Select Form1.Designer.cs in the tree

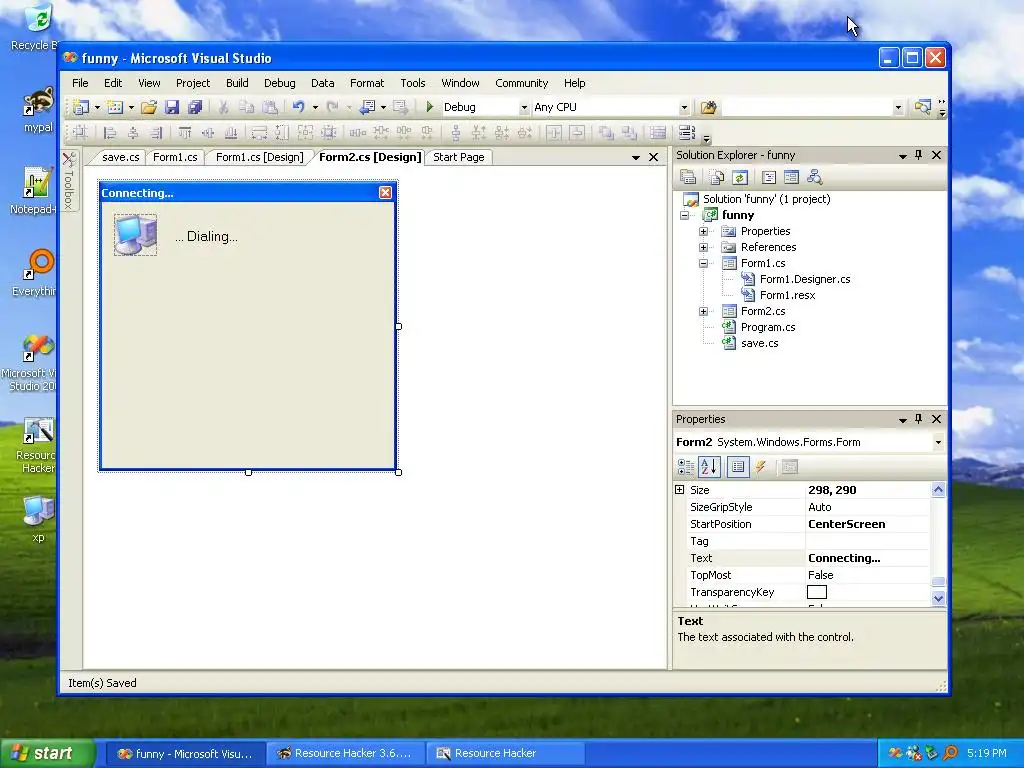(x=805, y=279)
